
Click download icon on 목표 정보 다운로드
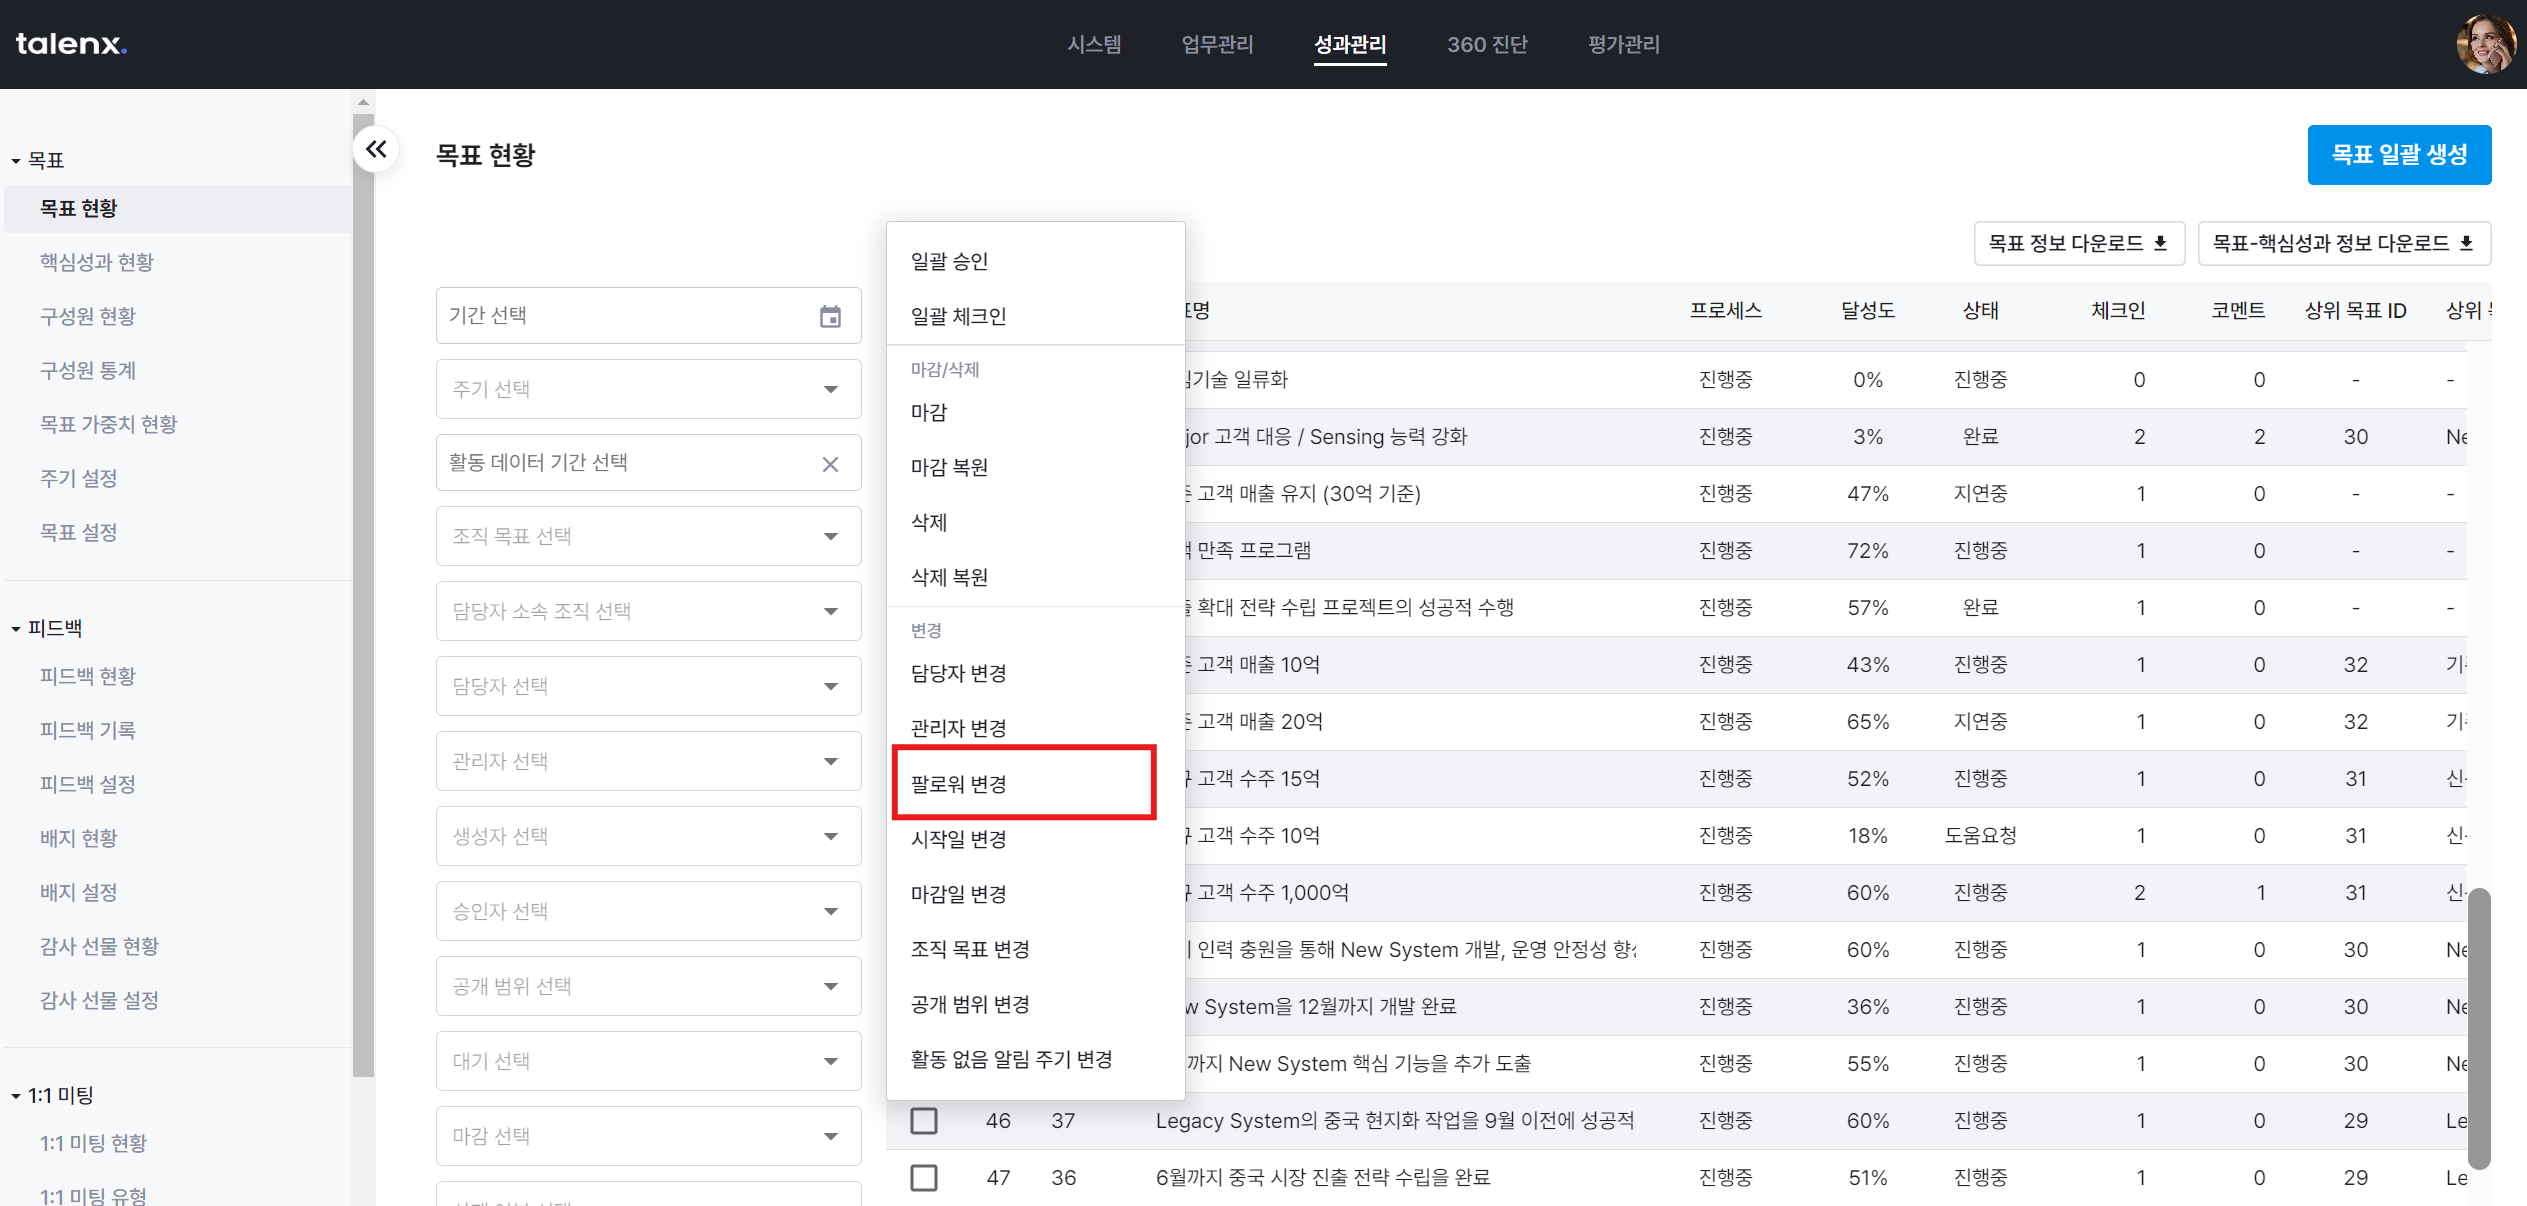(x=2160, y=243)
